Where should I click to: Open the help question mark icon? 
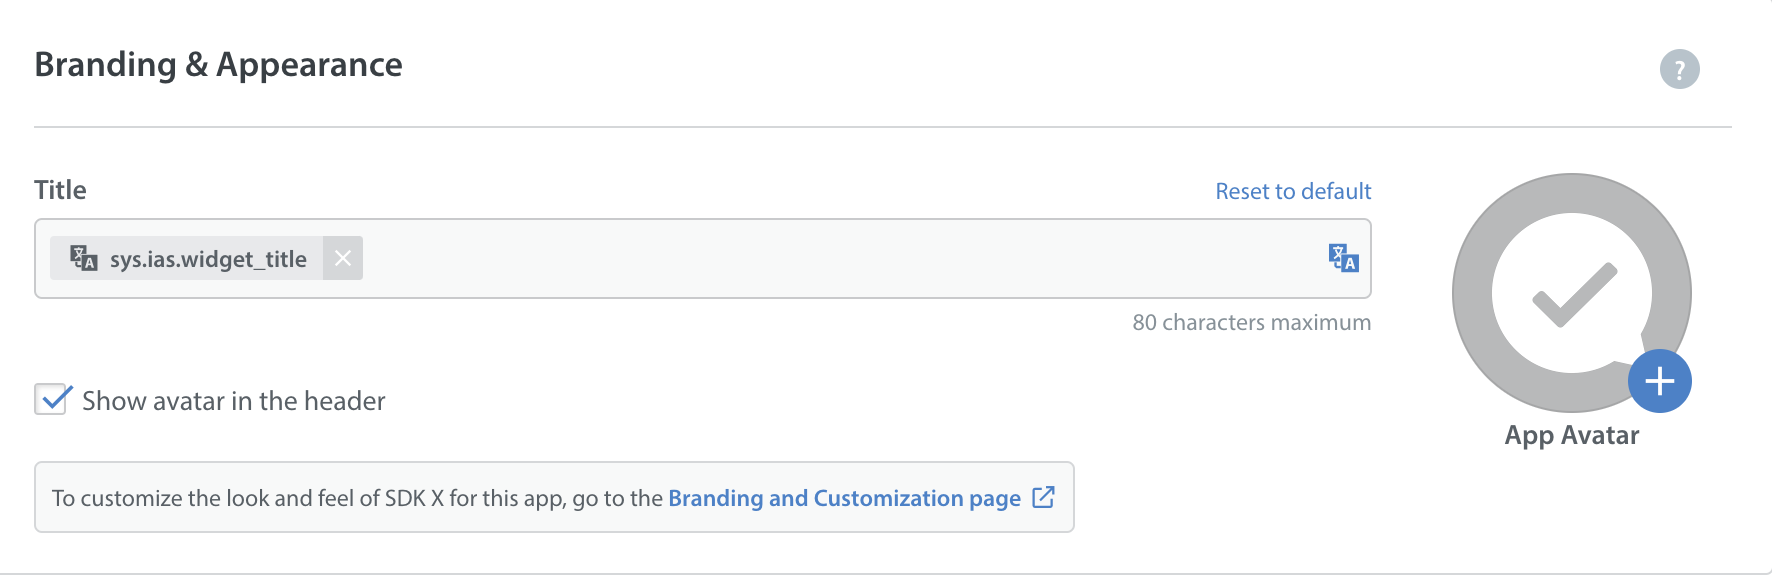pyautogui.click(x=1679, y=69)
